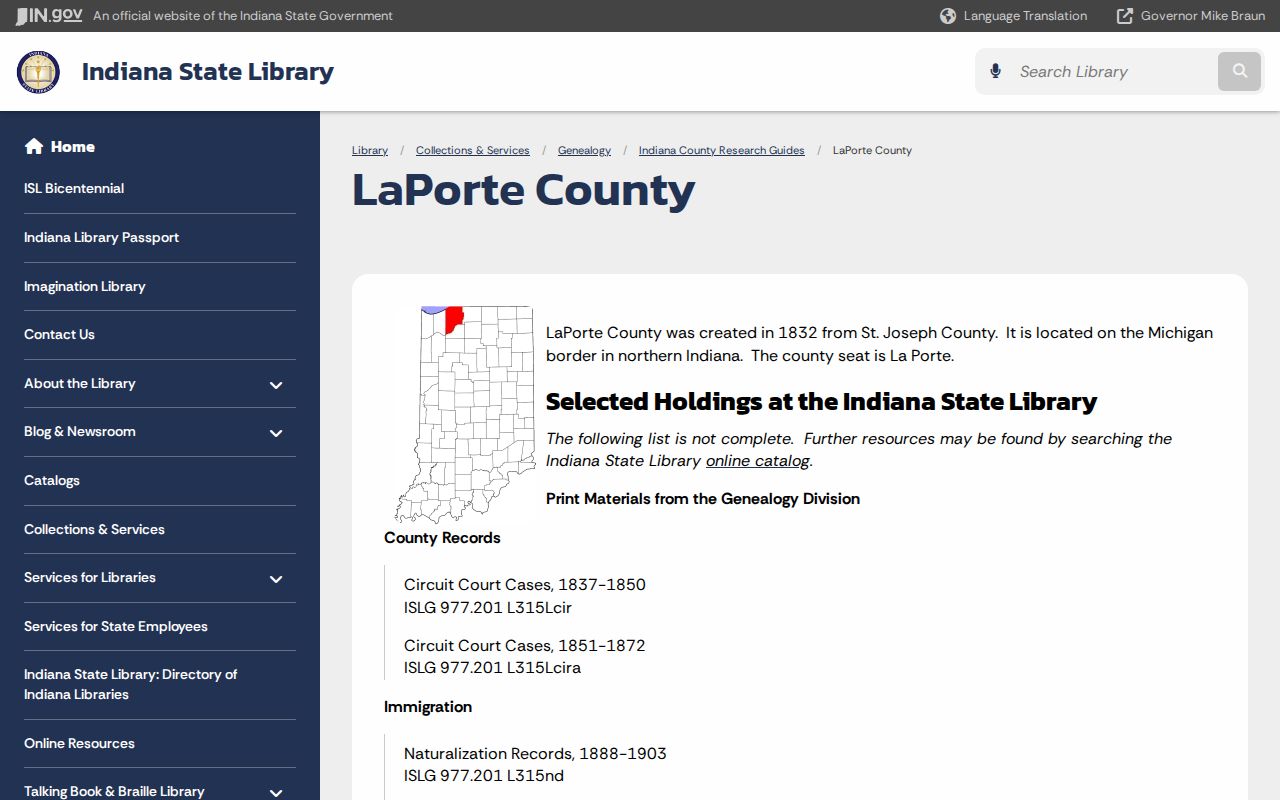This screenshot has width=1280, height=800.
Task: Click the magnifier search button
Action: (1240, 71)
